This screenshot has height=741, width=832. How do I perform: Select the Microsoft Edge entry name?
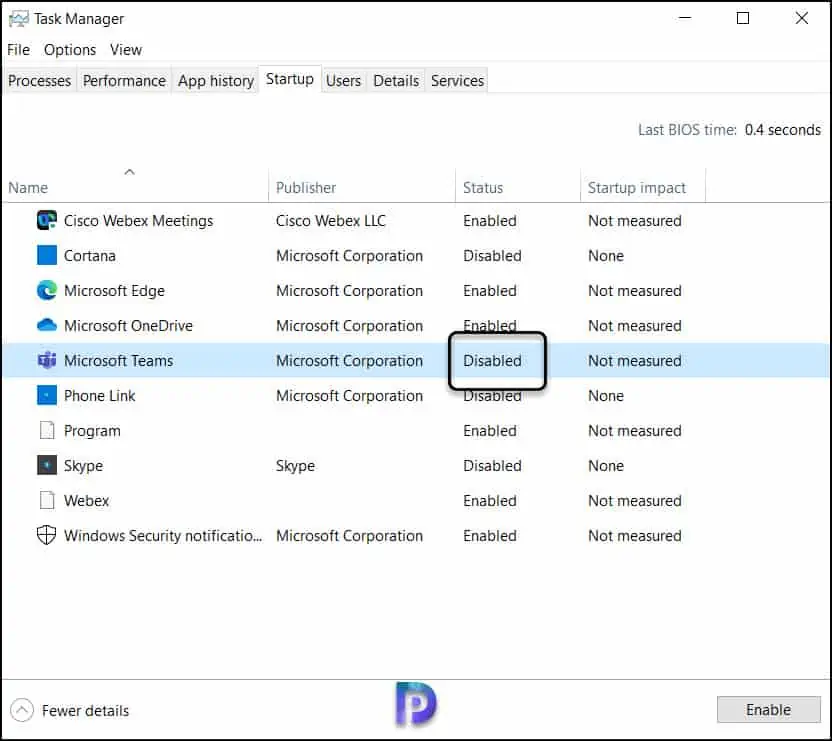114,290
